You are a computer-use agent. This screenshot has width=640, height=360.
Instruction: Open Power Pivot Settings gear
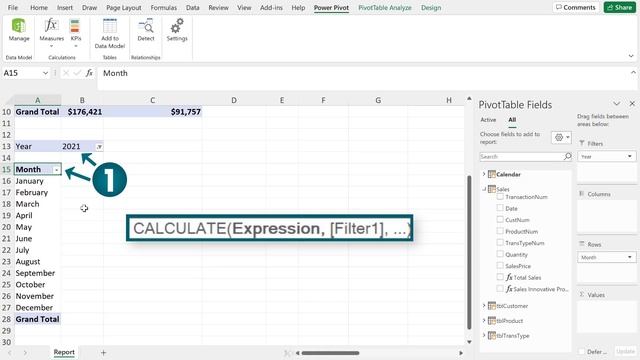pos(177,26)
